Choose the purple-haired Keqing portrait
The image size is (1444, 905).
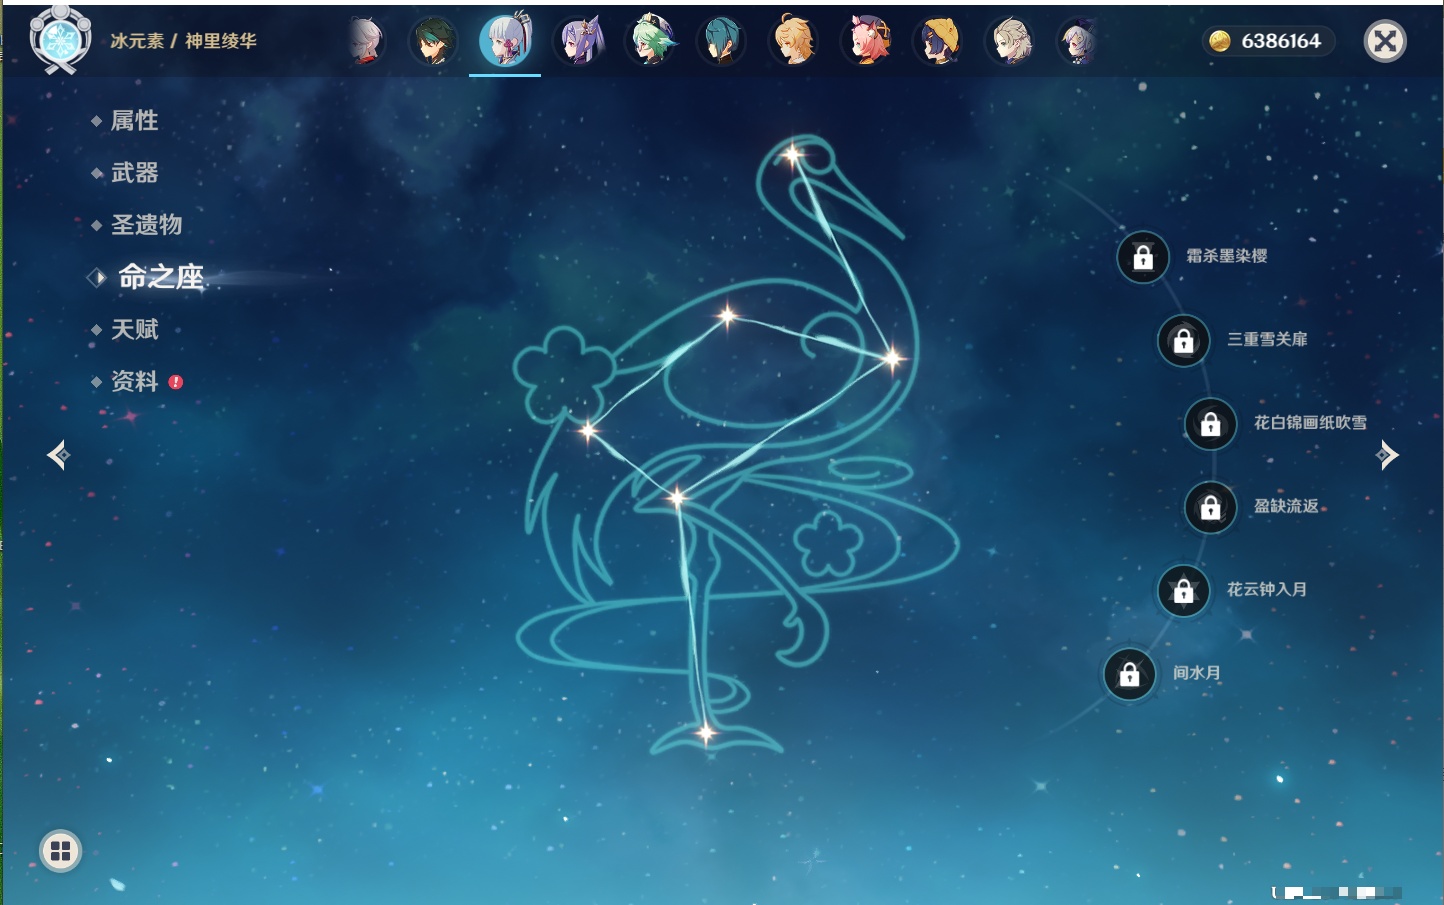click(579, 42)
